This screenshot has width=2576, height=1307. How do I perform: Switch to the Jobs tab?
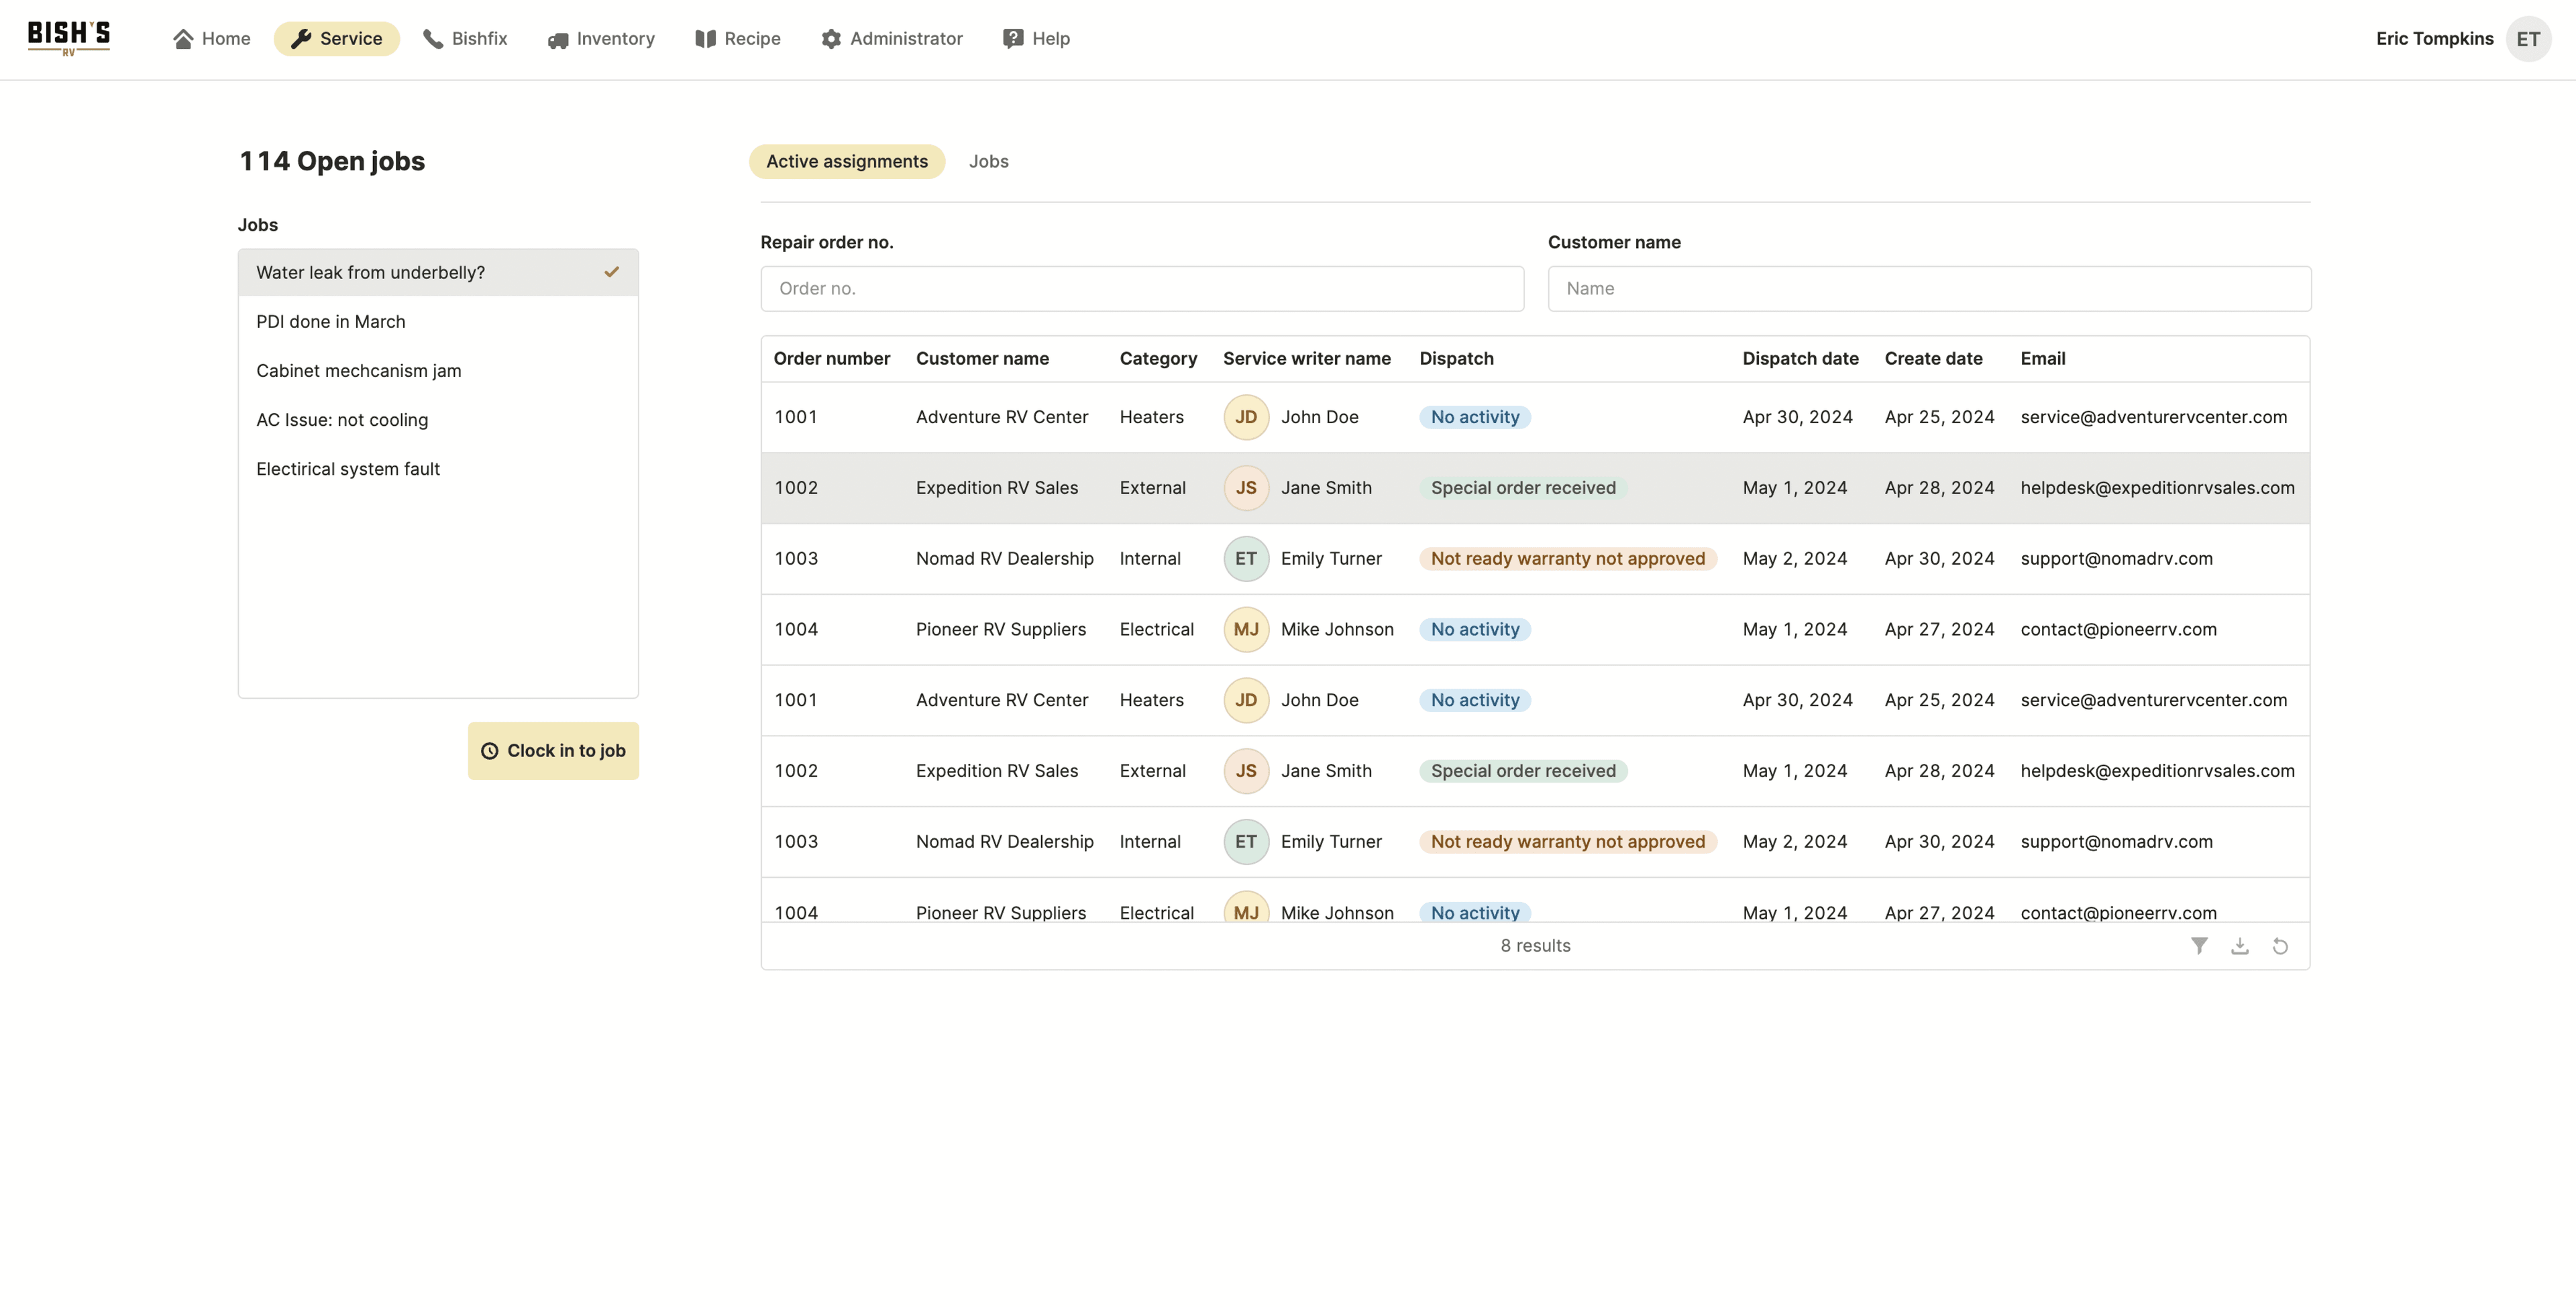(988, 161)
